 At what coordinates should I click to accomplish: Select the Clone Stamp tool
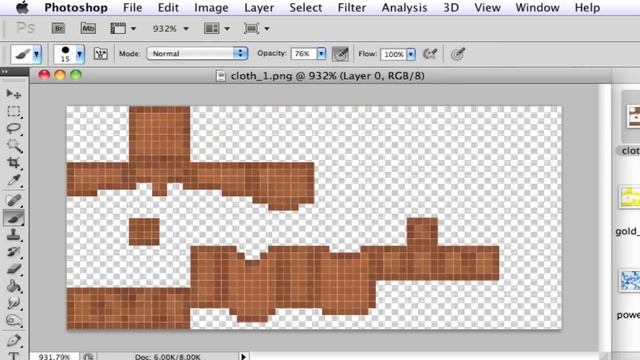[x=13, y=235]
